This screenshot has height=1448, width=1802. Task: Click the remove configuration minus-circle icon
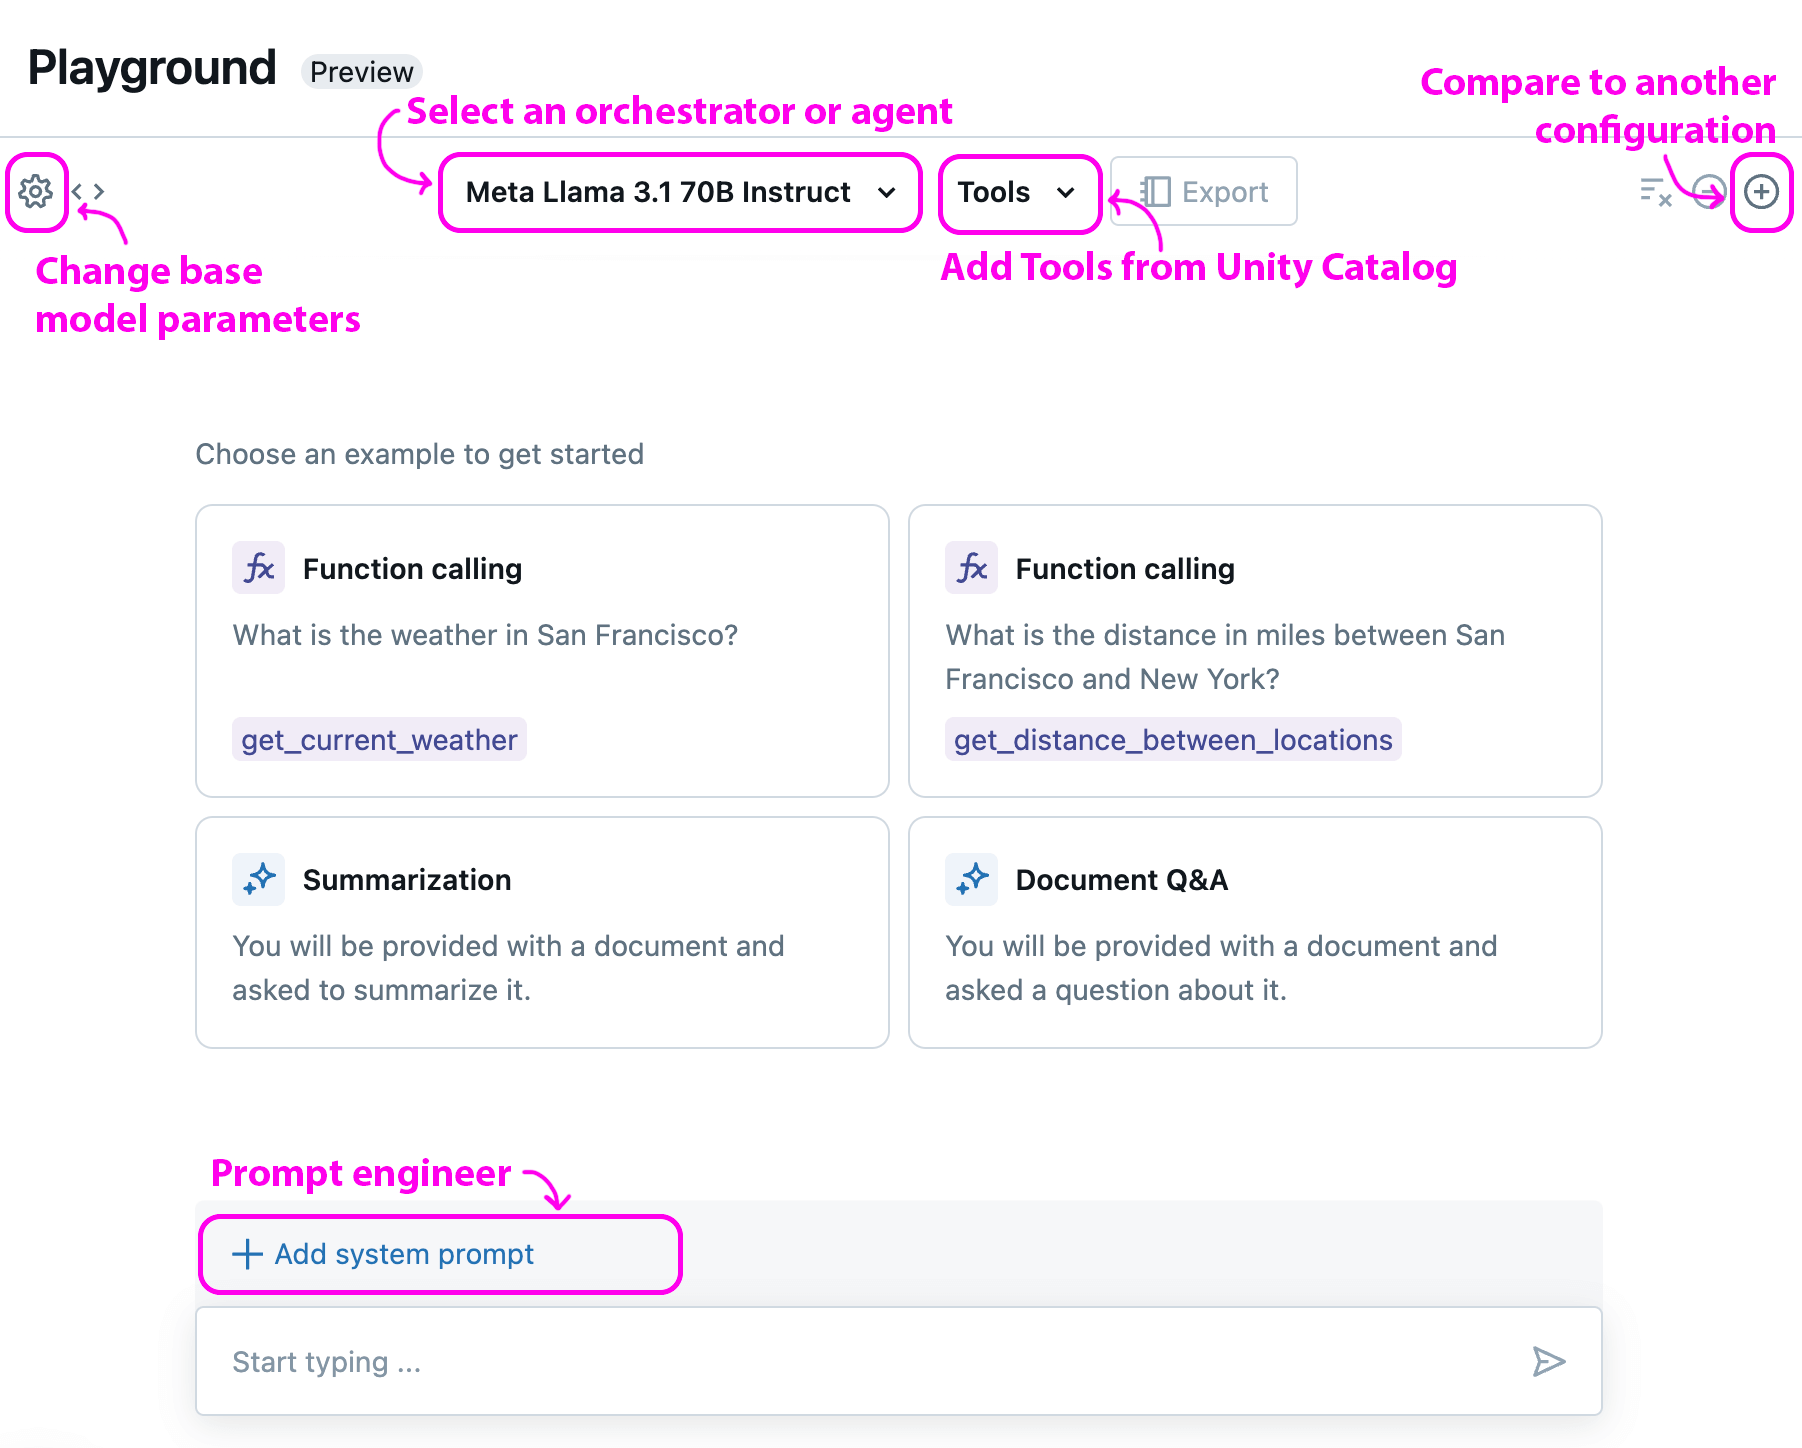point(1709,191)
